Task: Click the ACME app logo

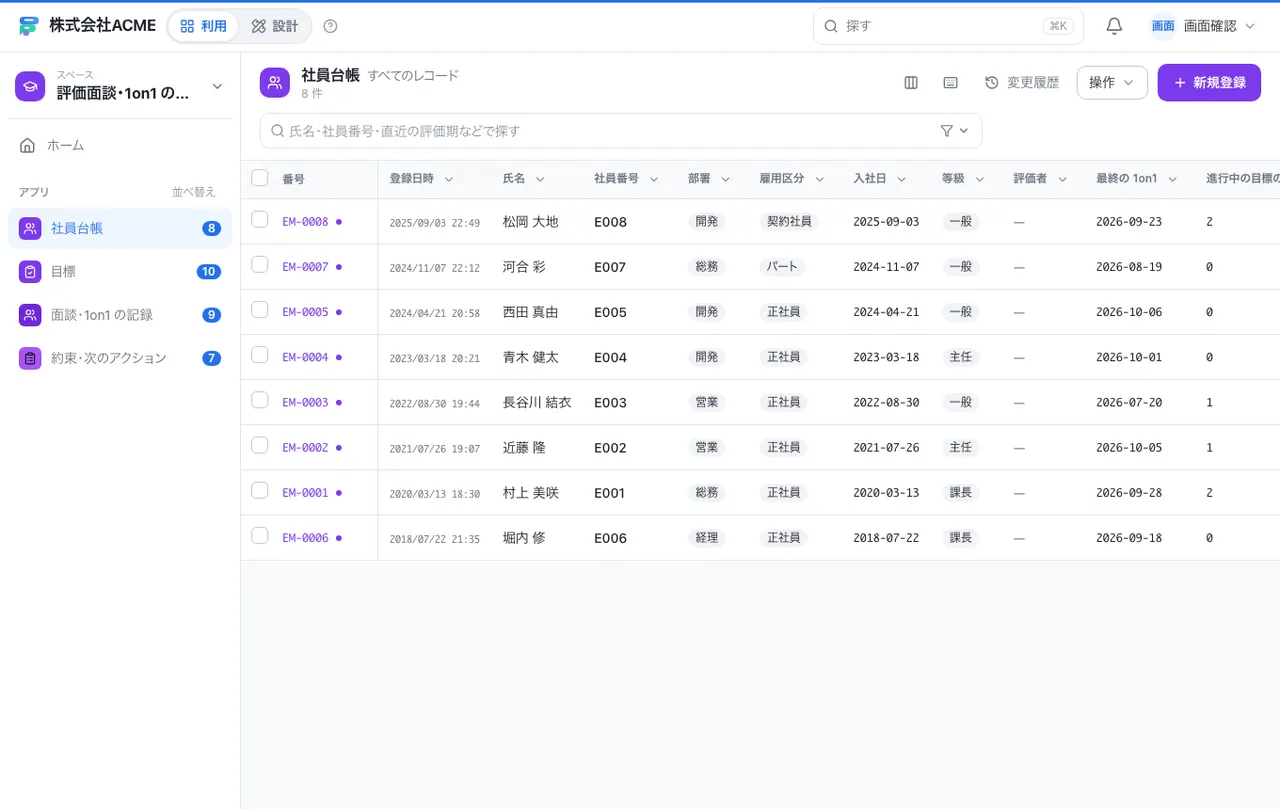Action: (28, 26)
